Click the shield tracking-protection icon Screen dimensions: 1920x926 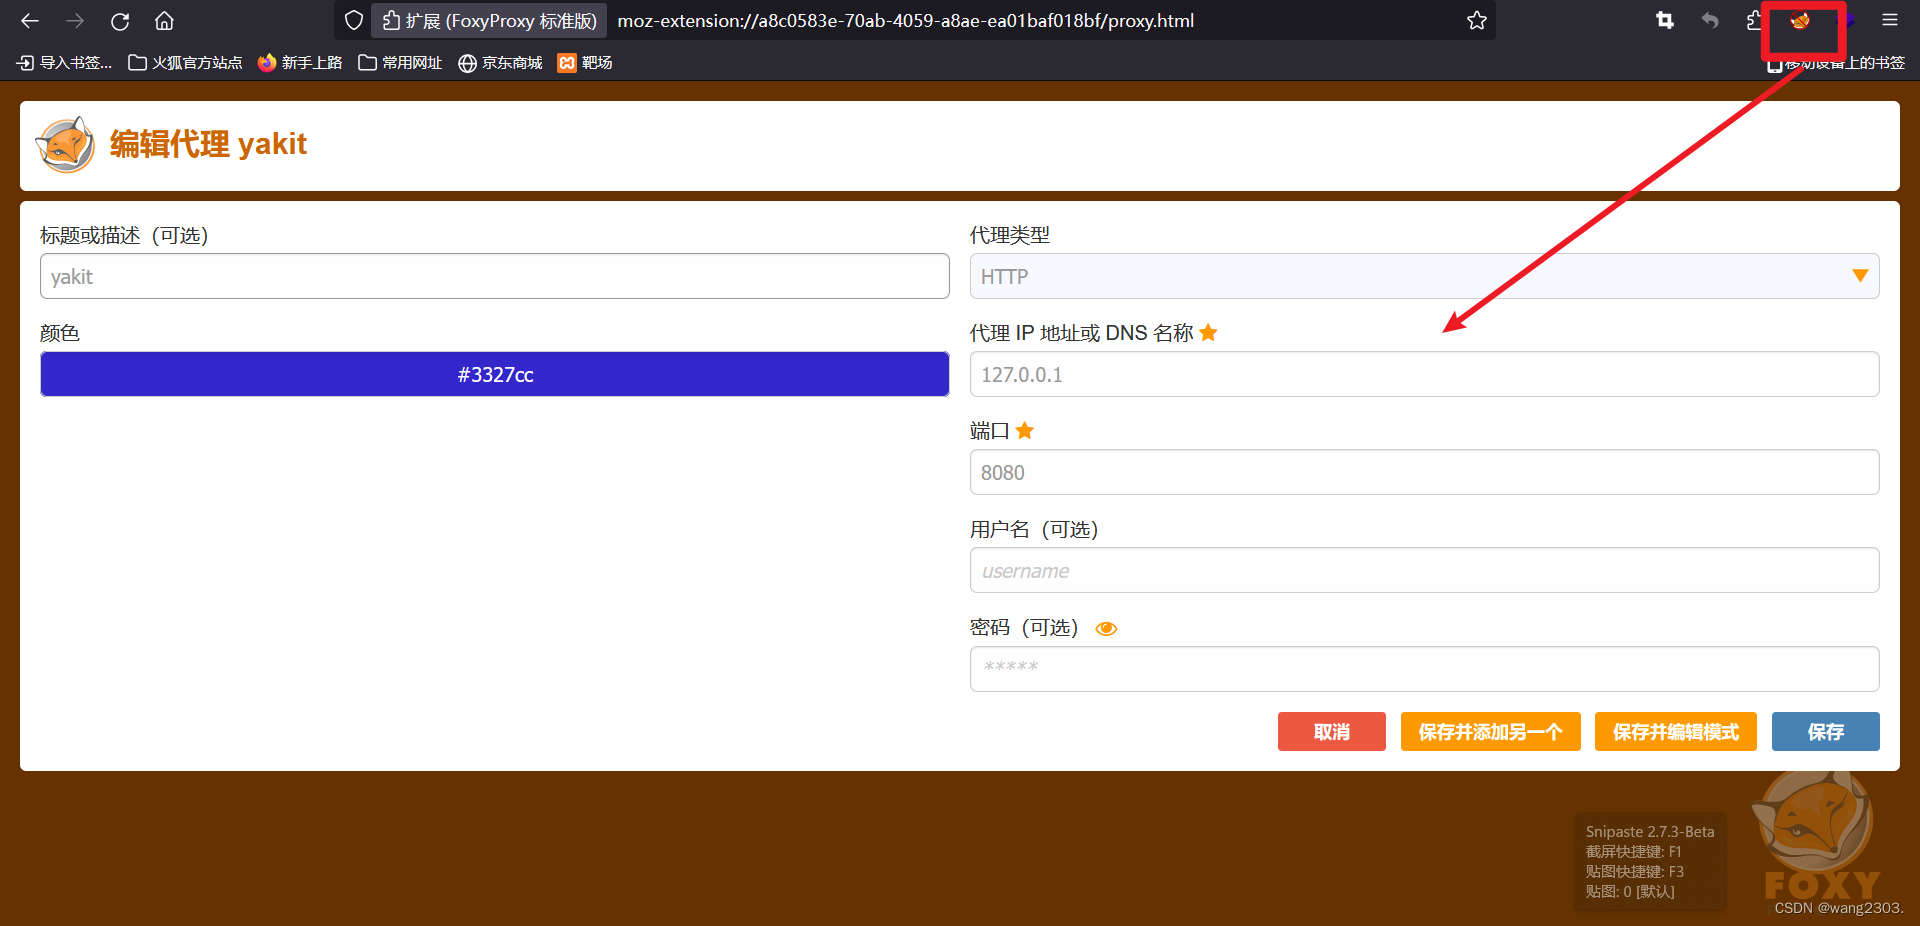pyautogui.click(x=353, y=20)
